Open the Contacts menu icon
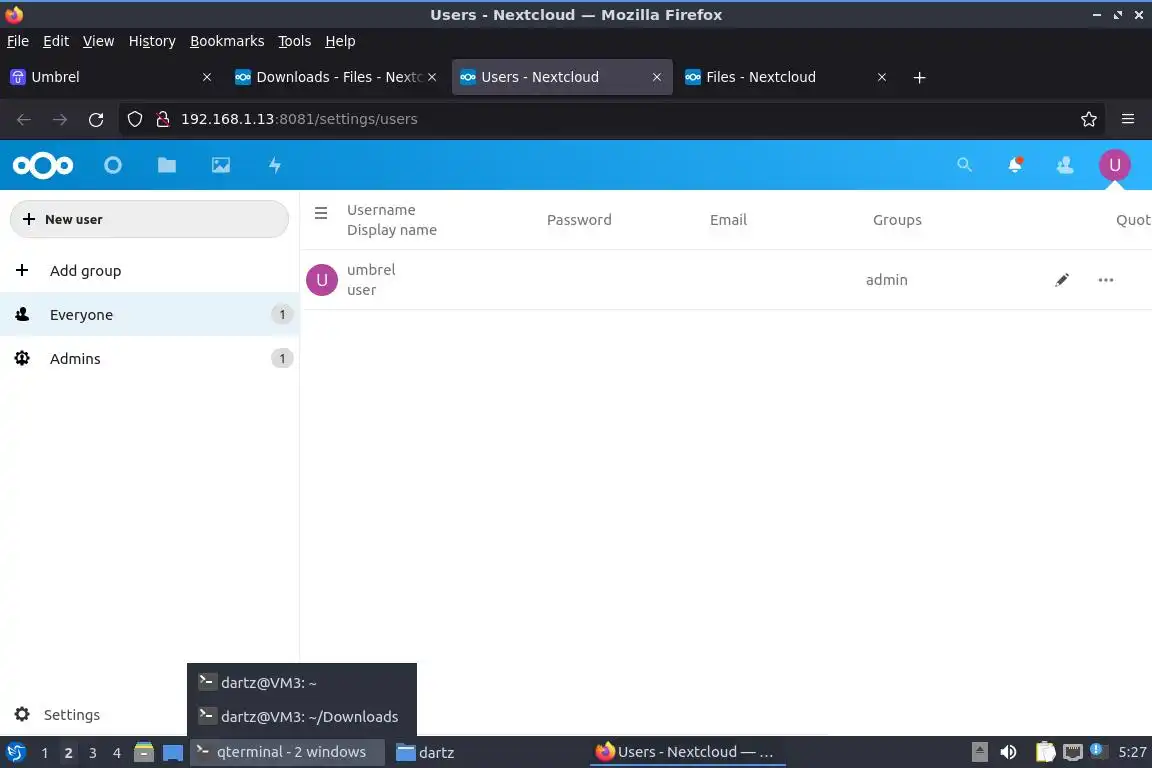 tap(1065, 165)
